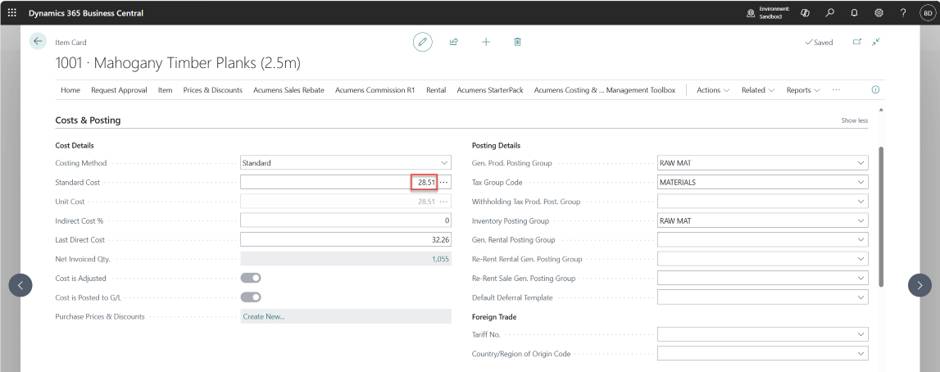Open search with the magnifier icon

[830, 13]
